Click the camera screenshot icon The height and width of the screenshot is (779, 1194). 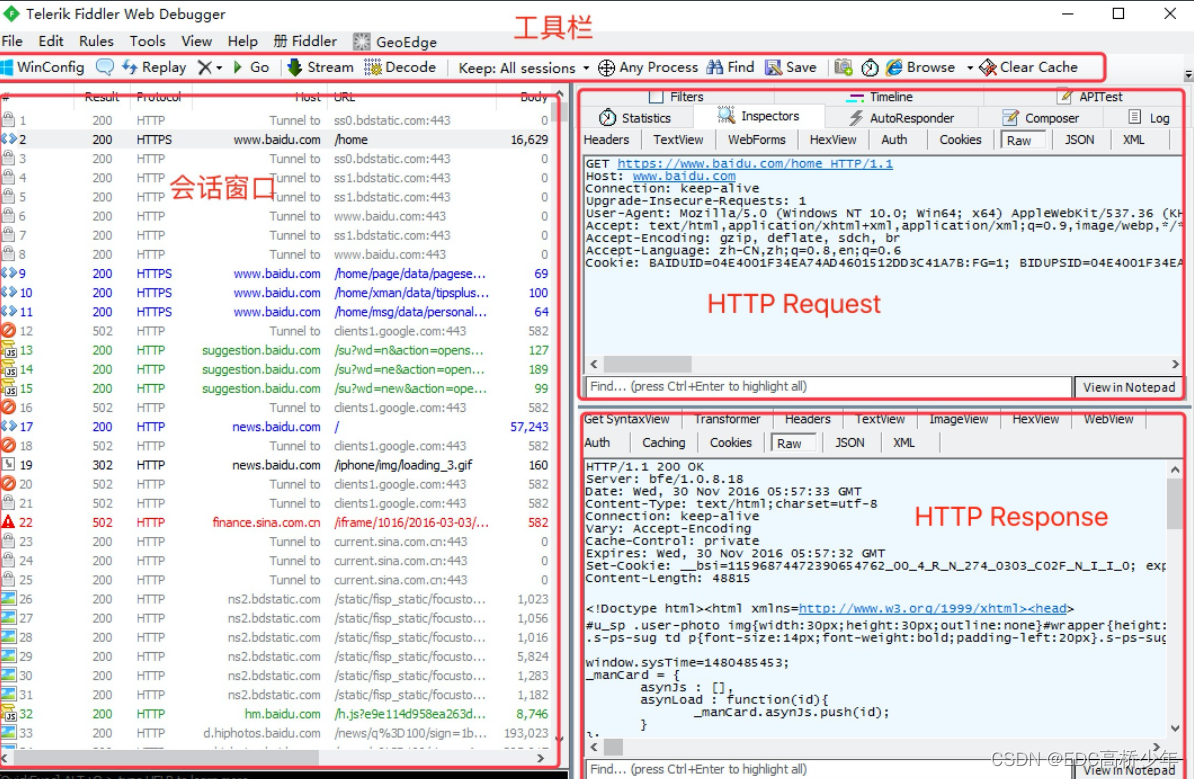(x=843, y=67)
